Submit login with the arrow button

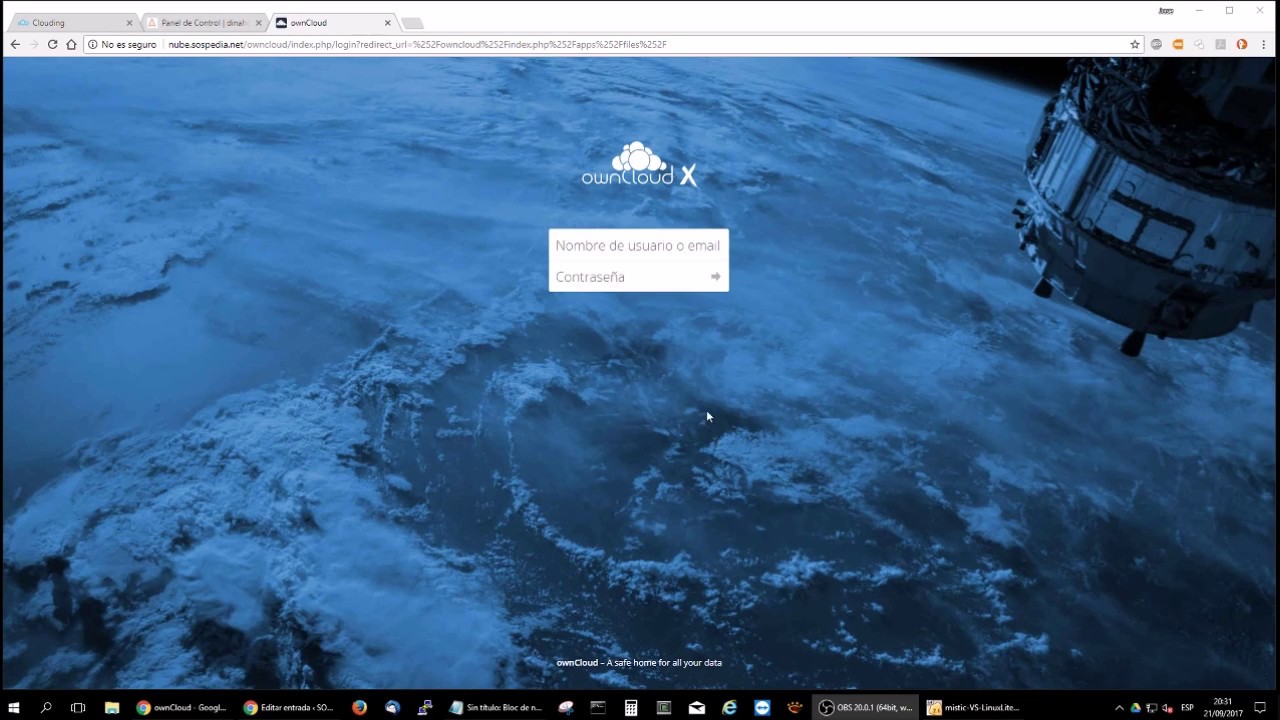coord(716,277)
